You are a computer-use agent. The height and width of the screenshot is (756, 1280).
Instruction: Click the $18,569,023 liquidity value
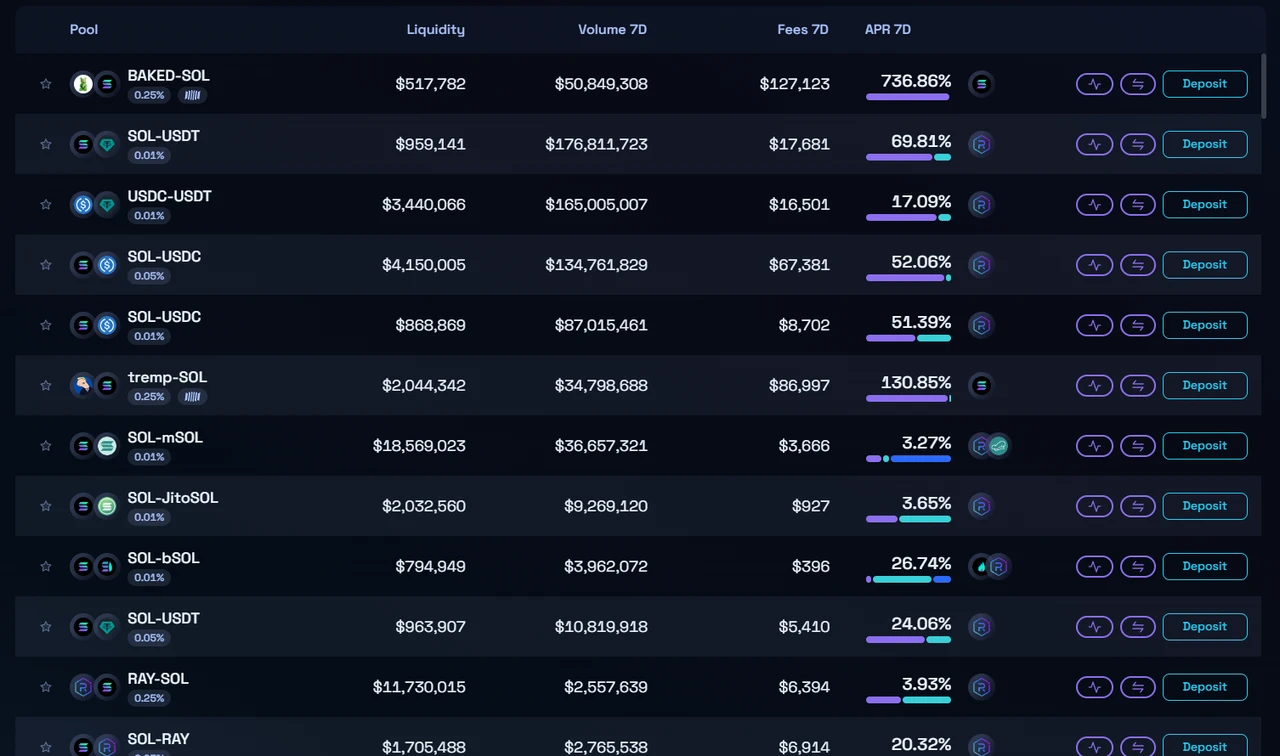pos(419,446)
